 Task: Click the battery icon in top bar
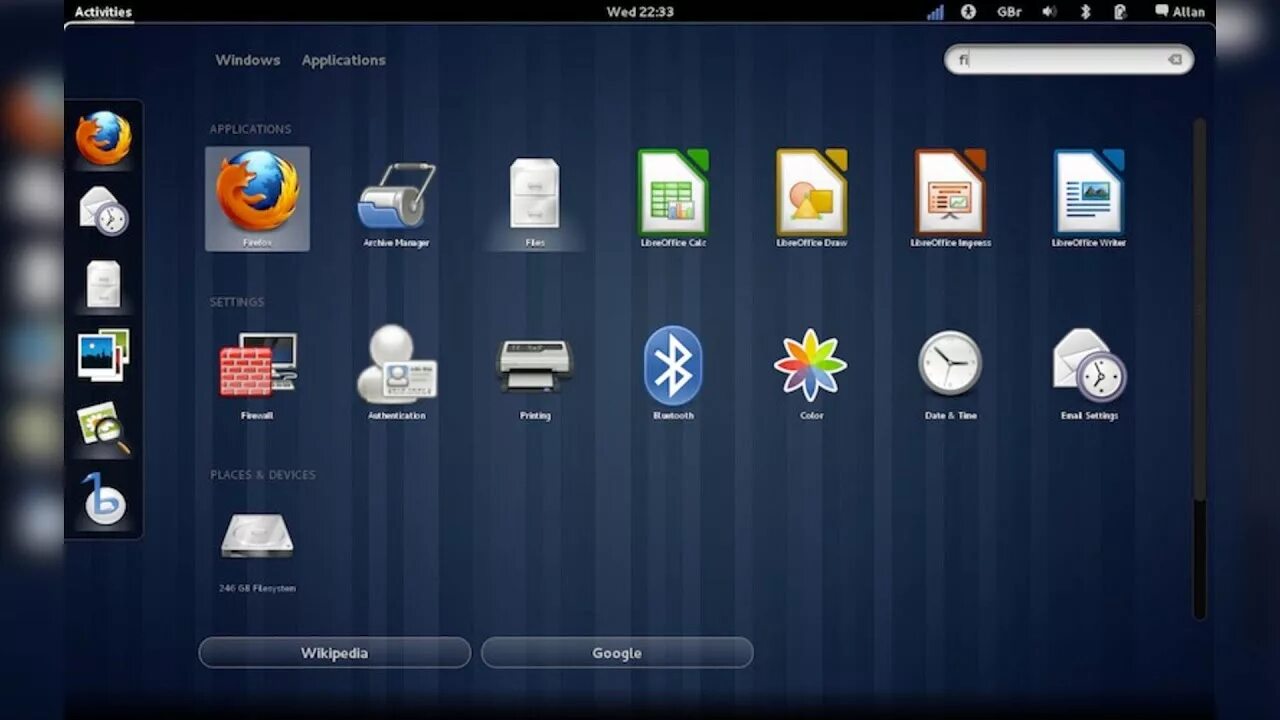pos(1120,12)
